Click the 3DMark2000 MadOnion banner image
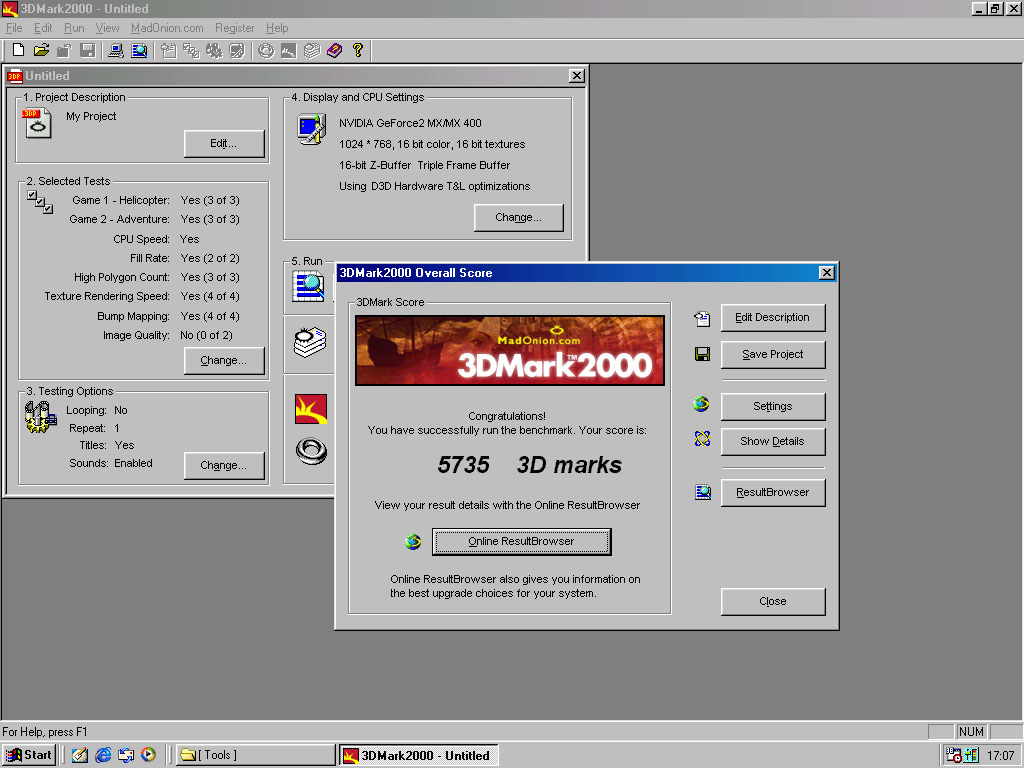The width and height of the screenshot is (1024, 768). (x=510, y=351)
